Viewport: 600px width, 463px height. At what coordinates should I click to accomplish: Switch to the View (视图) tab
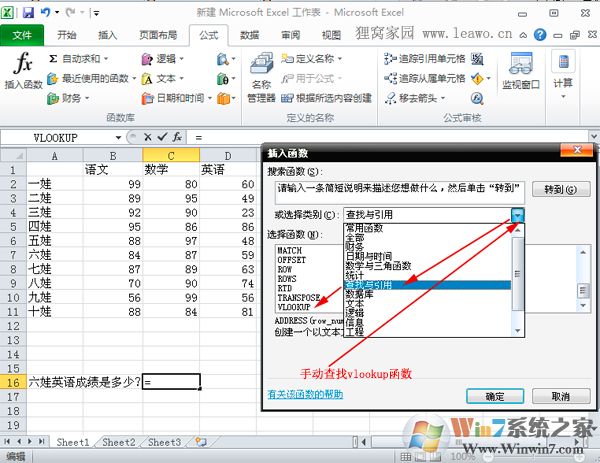(x=331, y=35)
